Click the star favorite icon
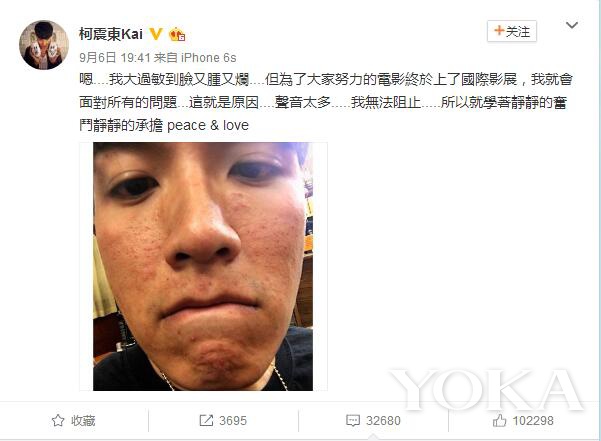 coord(58,420)
